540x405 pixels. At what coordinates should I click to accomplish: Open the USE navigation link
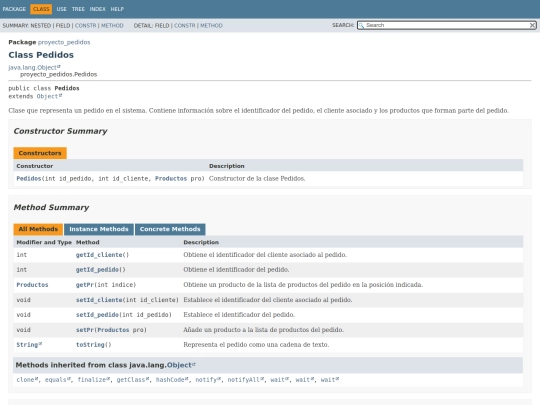pos(62,9)
